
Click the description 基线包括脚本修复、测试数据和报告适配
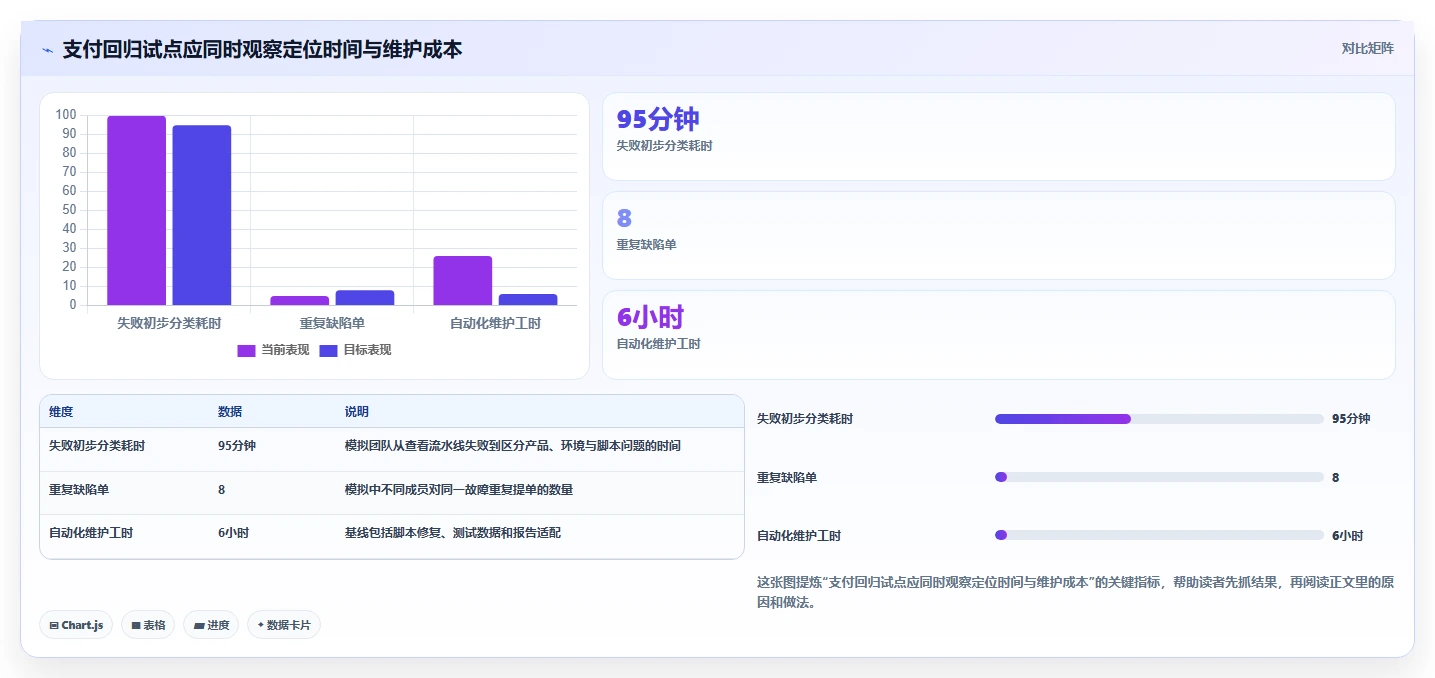tap(453, 533)
